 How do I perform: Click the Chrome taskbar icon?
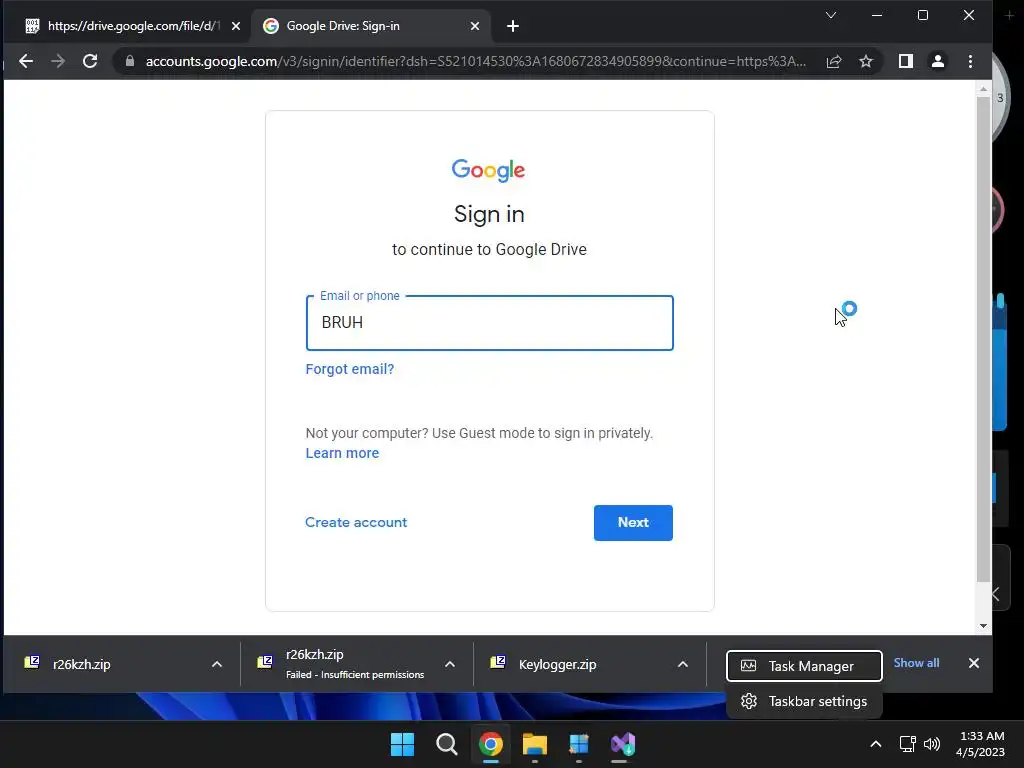tap(490, 744)
